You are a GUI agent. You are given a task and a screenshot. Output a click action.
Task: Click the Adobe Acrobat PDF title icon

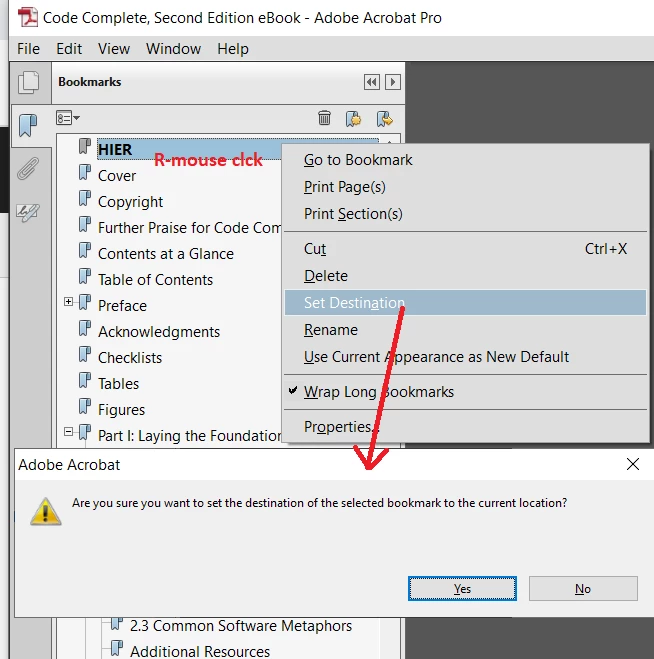(x=27, y=17)
